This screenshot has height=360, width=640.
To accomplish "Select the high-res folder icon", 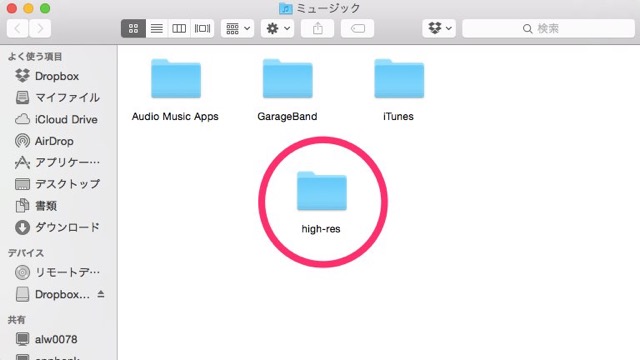I will (x=322, y=191).
